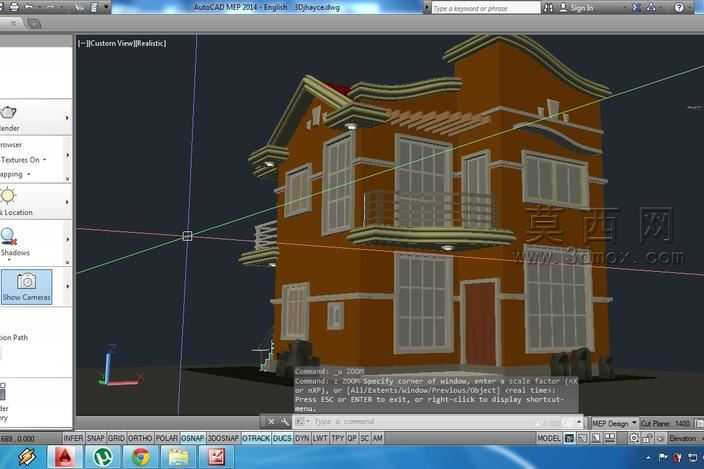Toggle AM annotation monitor
Image resolution: width=704 pixels, height=469 pixels.
pyautogui.click(x=378, y=438)
